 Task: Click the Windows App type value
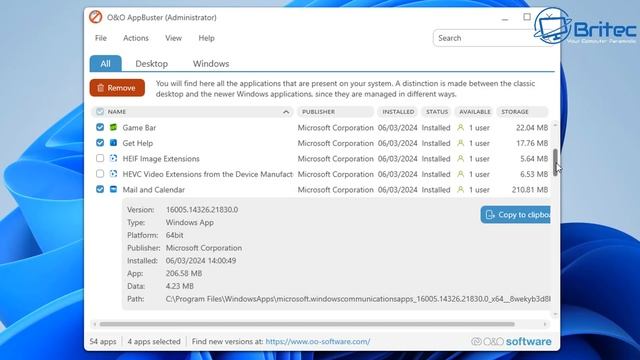tap(190, 222)
